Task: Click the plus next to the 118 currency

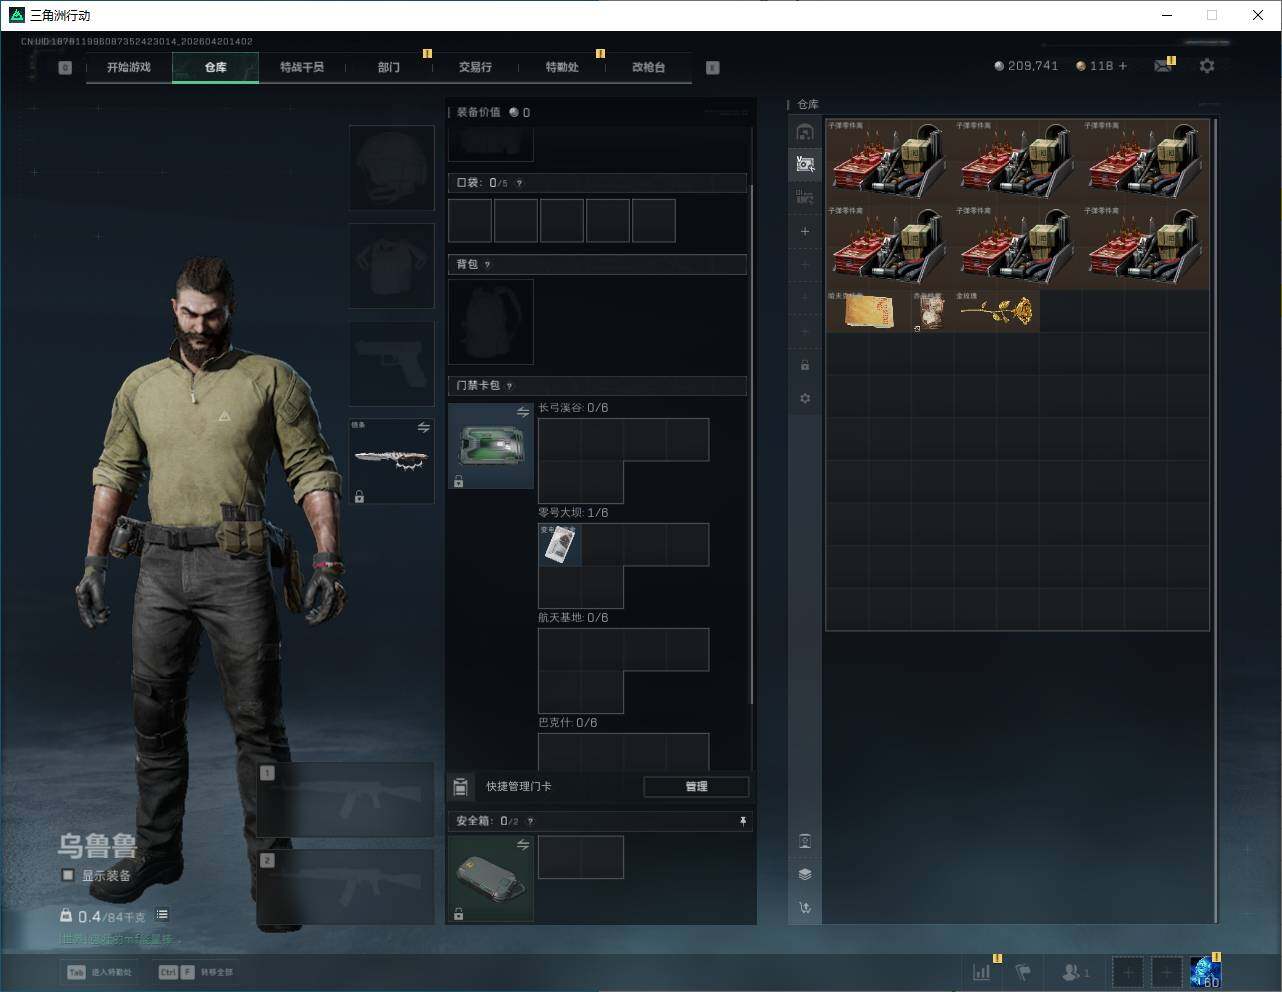Action: tap(1123, 66)
